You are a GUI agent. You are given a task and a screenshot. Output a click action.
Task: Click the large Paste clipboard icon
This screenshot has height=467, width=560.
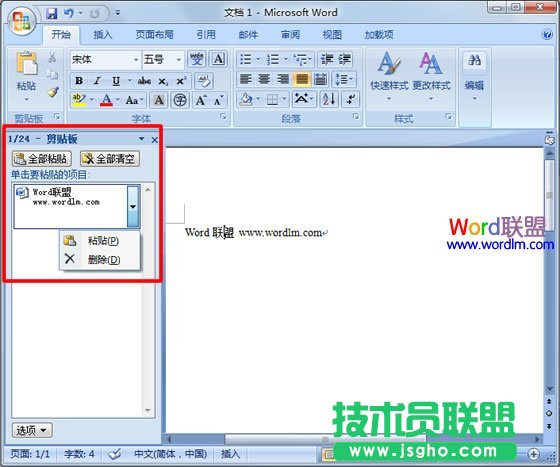[26, 64]
